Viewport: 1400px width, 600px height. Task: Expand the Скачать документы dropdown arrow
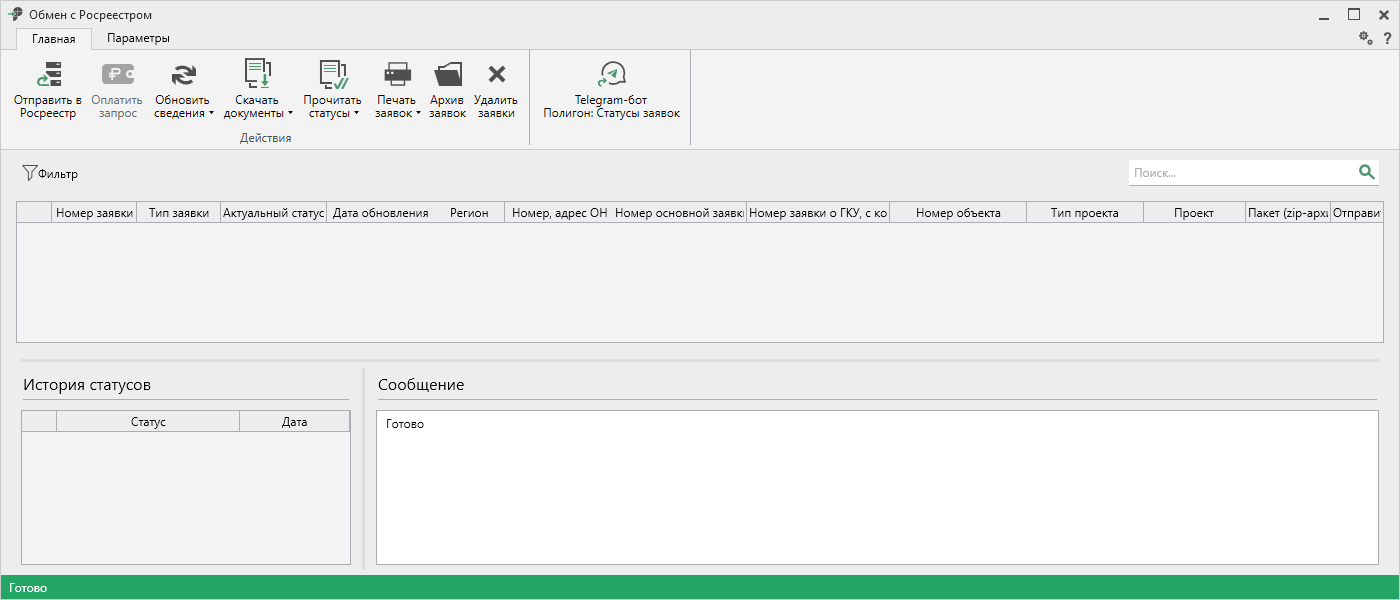[290, 114]
